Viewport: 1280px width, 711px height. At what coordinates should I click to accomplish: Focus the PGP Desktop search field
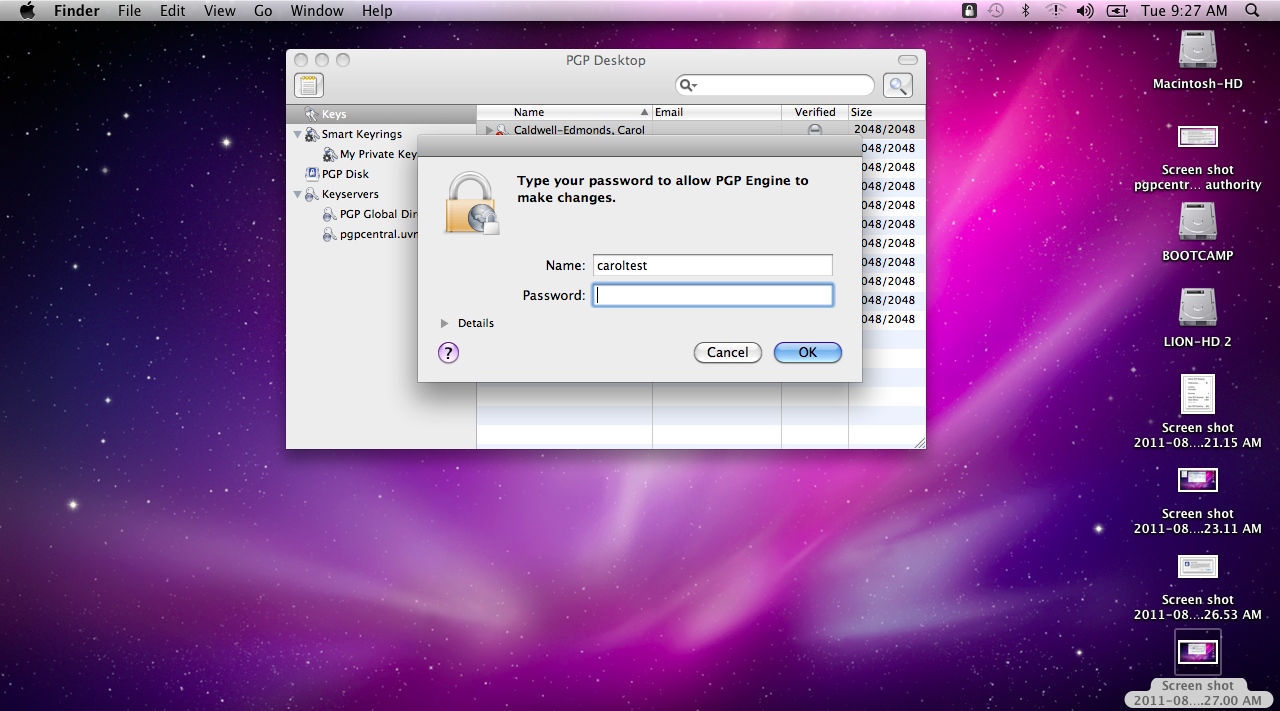tap(775, 85)
